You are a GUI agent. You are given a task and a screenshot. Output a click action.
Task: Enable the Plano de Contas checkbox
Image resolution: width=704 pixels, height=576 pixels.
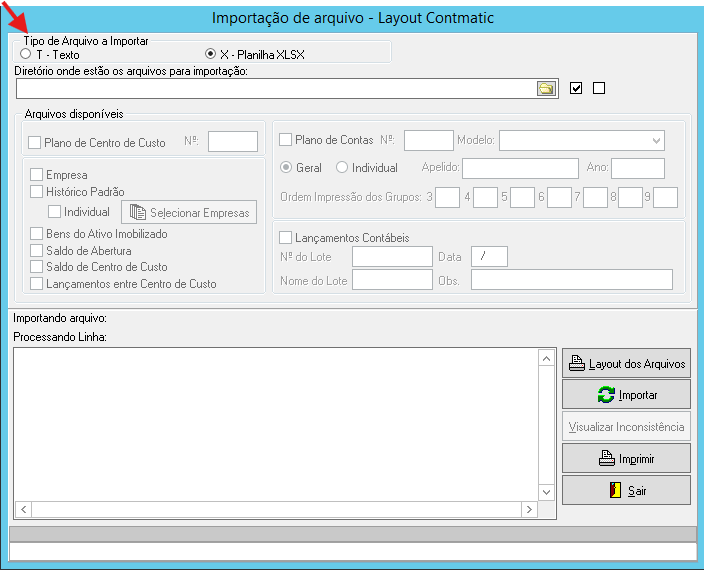[286, 140]
